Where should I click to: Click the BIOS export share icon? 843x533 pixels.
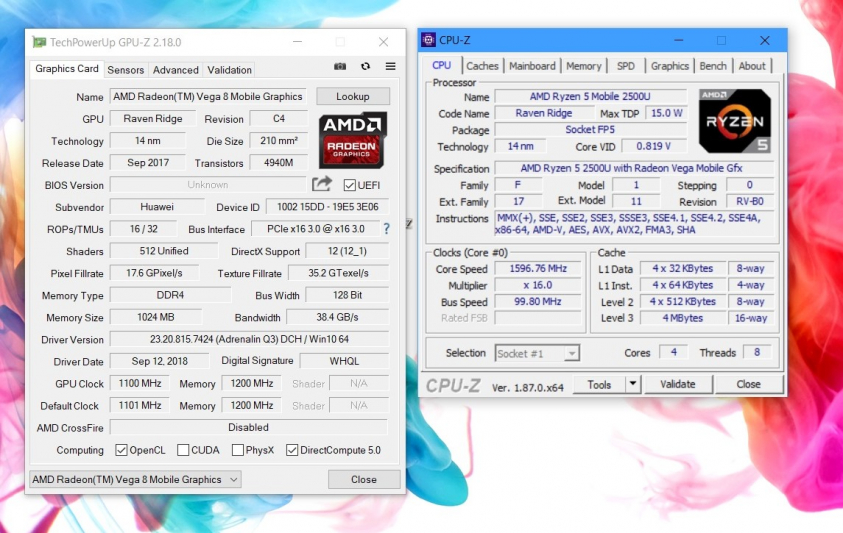tap(322, 184)
